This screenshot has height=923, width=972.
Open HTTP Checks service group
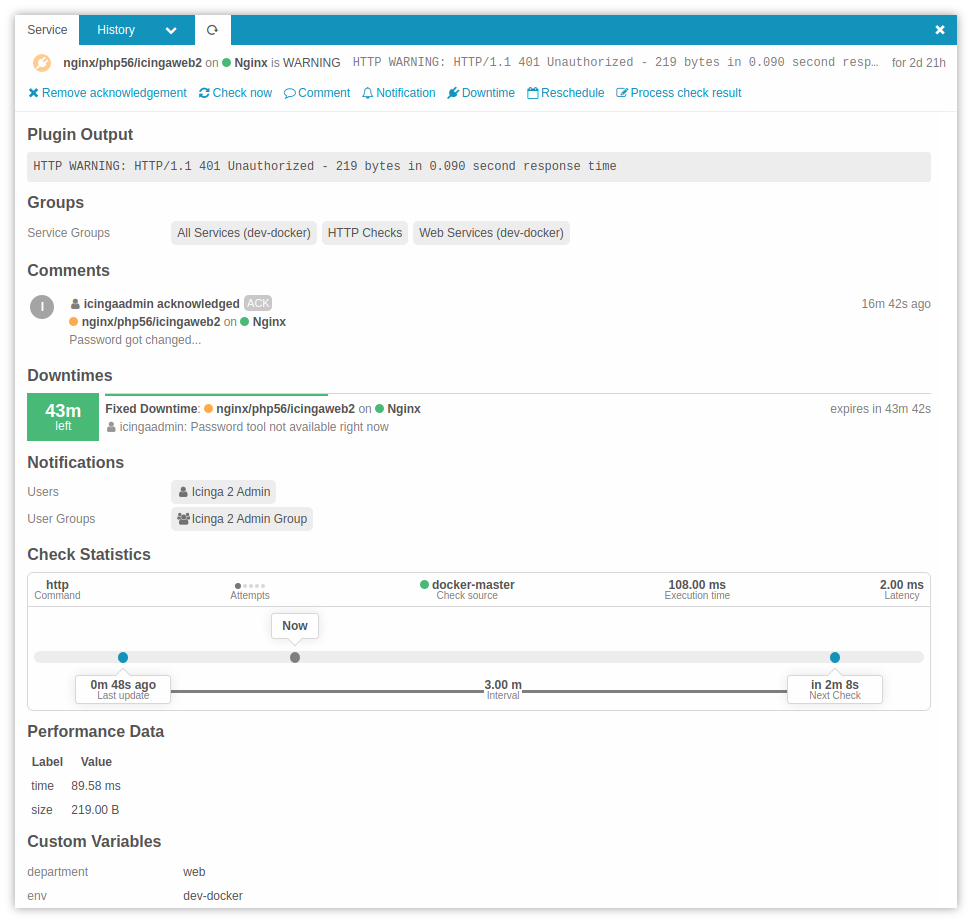pyautogui.click(x=365, y=233)
